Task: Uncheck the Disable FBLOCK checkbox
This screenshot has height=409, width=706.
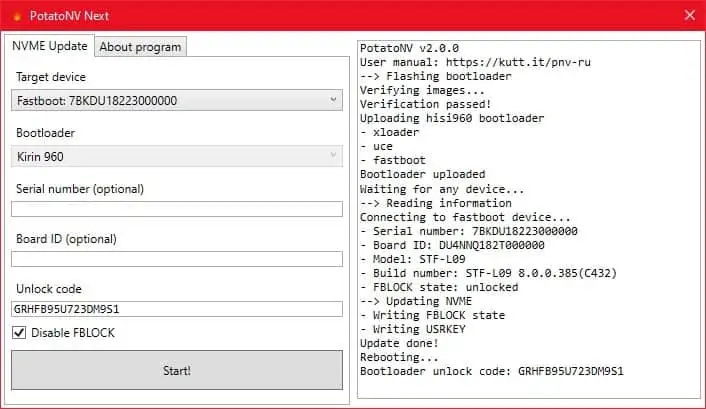Action: pos(19,332)
